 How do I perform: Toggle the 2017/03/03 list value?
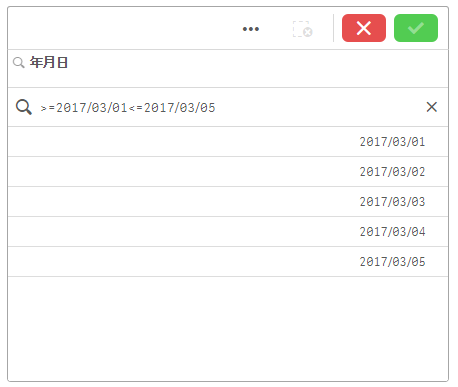[x=228, y=202]
